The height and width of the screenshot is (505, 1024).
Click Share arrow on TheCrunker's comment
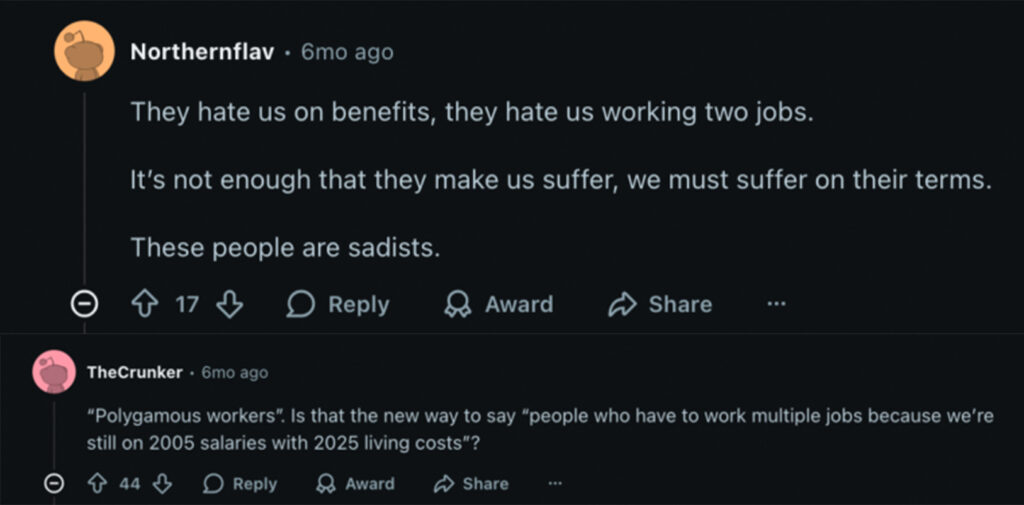(443, 484)
